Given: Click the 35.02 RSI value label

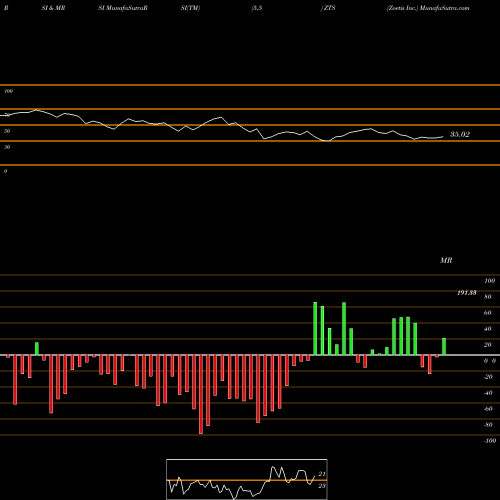Looking at the screenshot, I should tap(460, 134).
